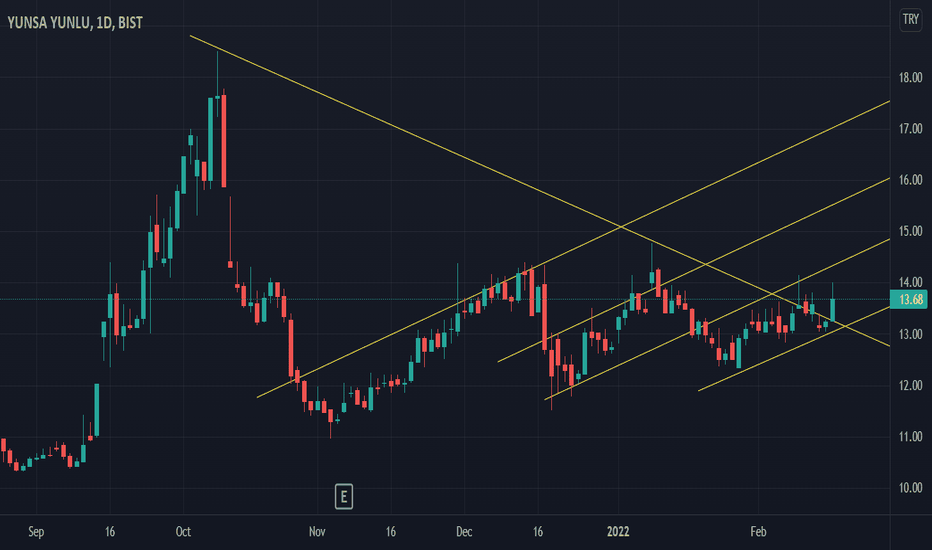Viewport: 932px width, 550px height.
Task: Click the Feb date label on time axis
Action: click(x=758, y=532)
